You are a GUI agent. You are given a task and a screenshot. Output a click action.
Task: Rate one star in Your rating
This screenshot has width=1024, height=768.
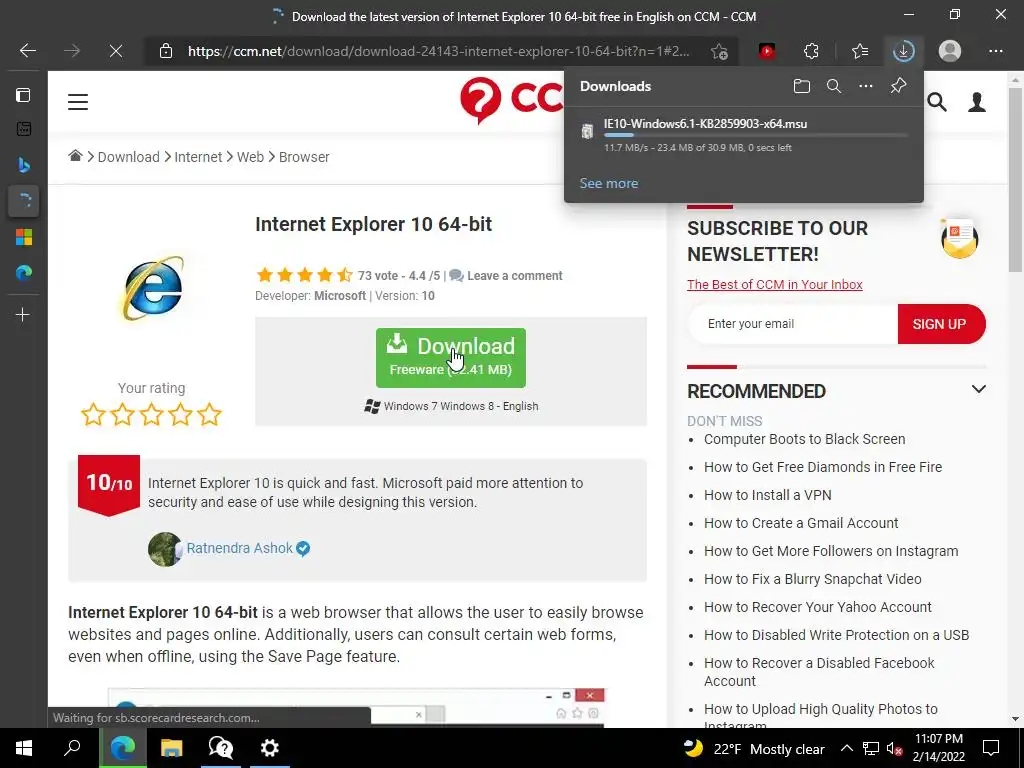[93, 414]
